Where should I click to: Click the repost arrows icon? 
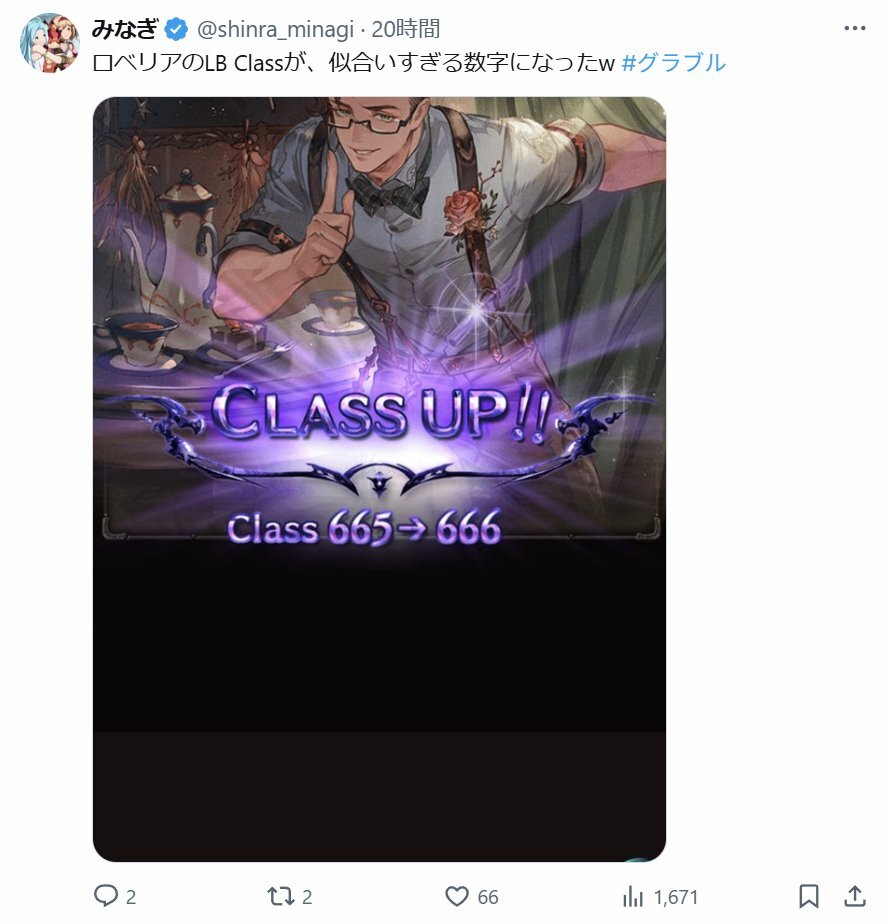click(279, 896)
